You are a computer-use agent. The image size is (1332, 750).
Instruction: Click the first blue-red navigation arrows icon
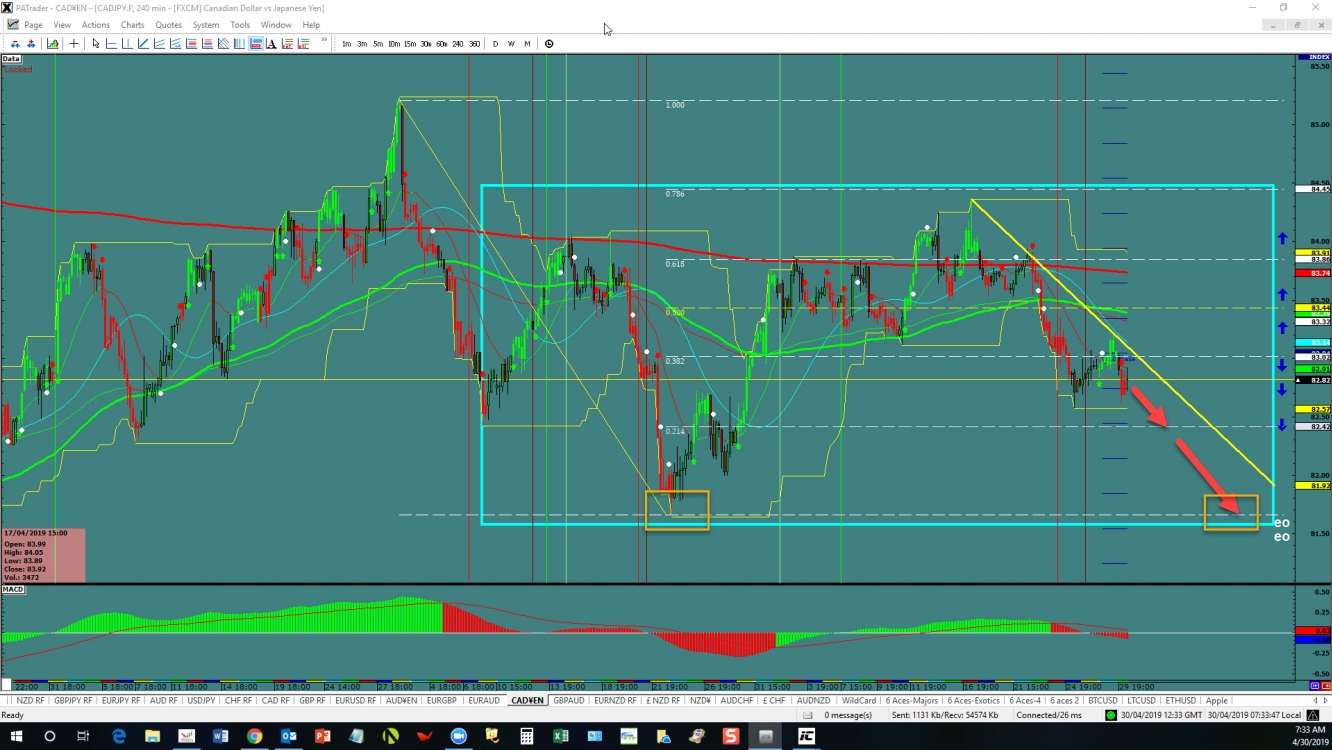pyautogui.click(x=15, y=44)
